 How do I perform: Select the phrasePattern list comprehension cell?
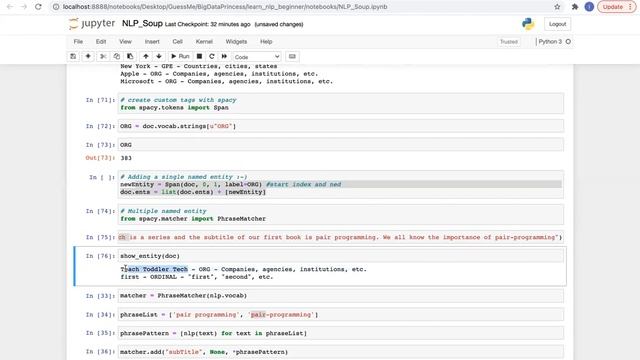341,333
